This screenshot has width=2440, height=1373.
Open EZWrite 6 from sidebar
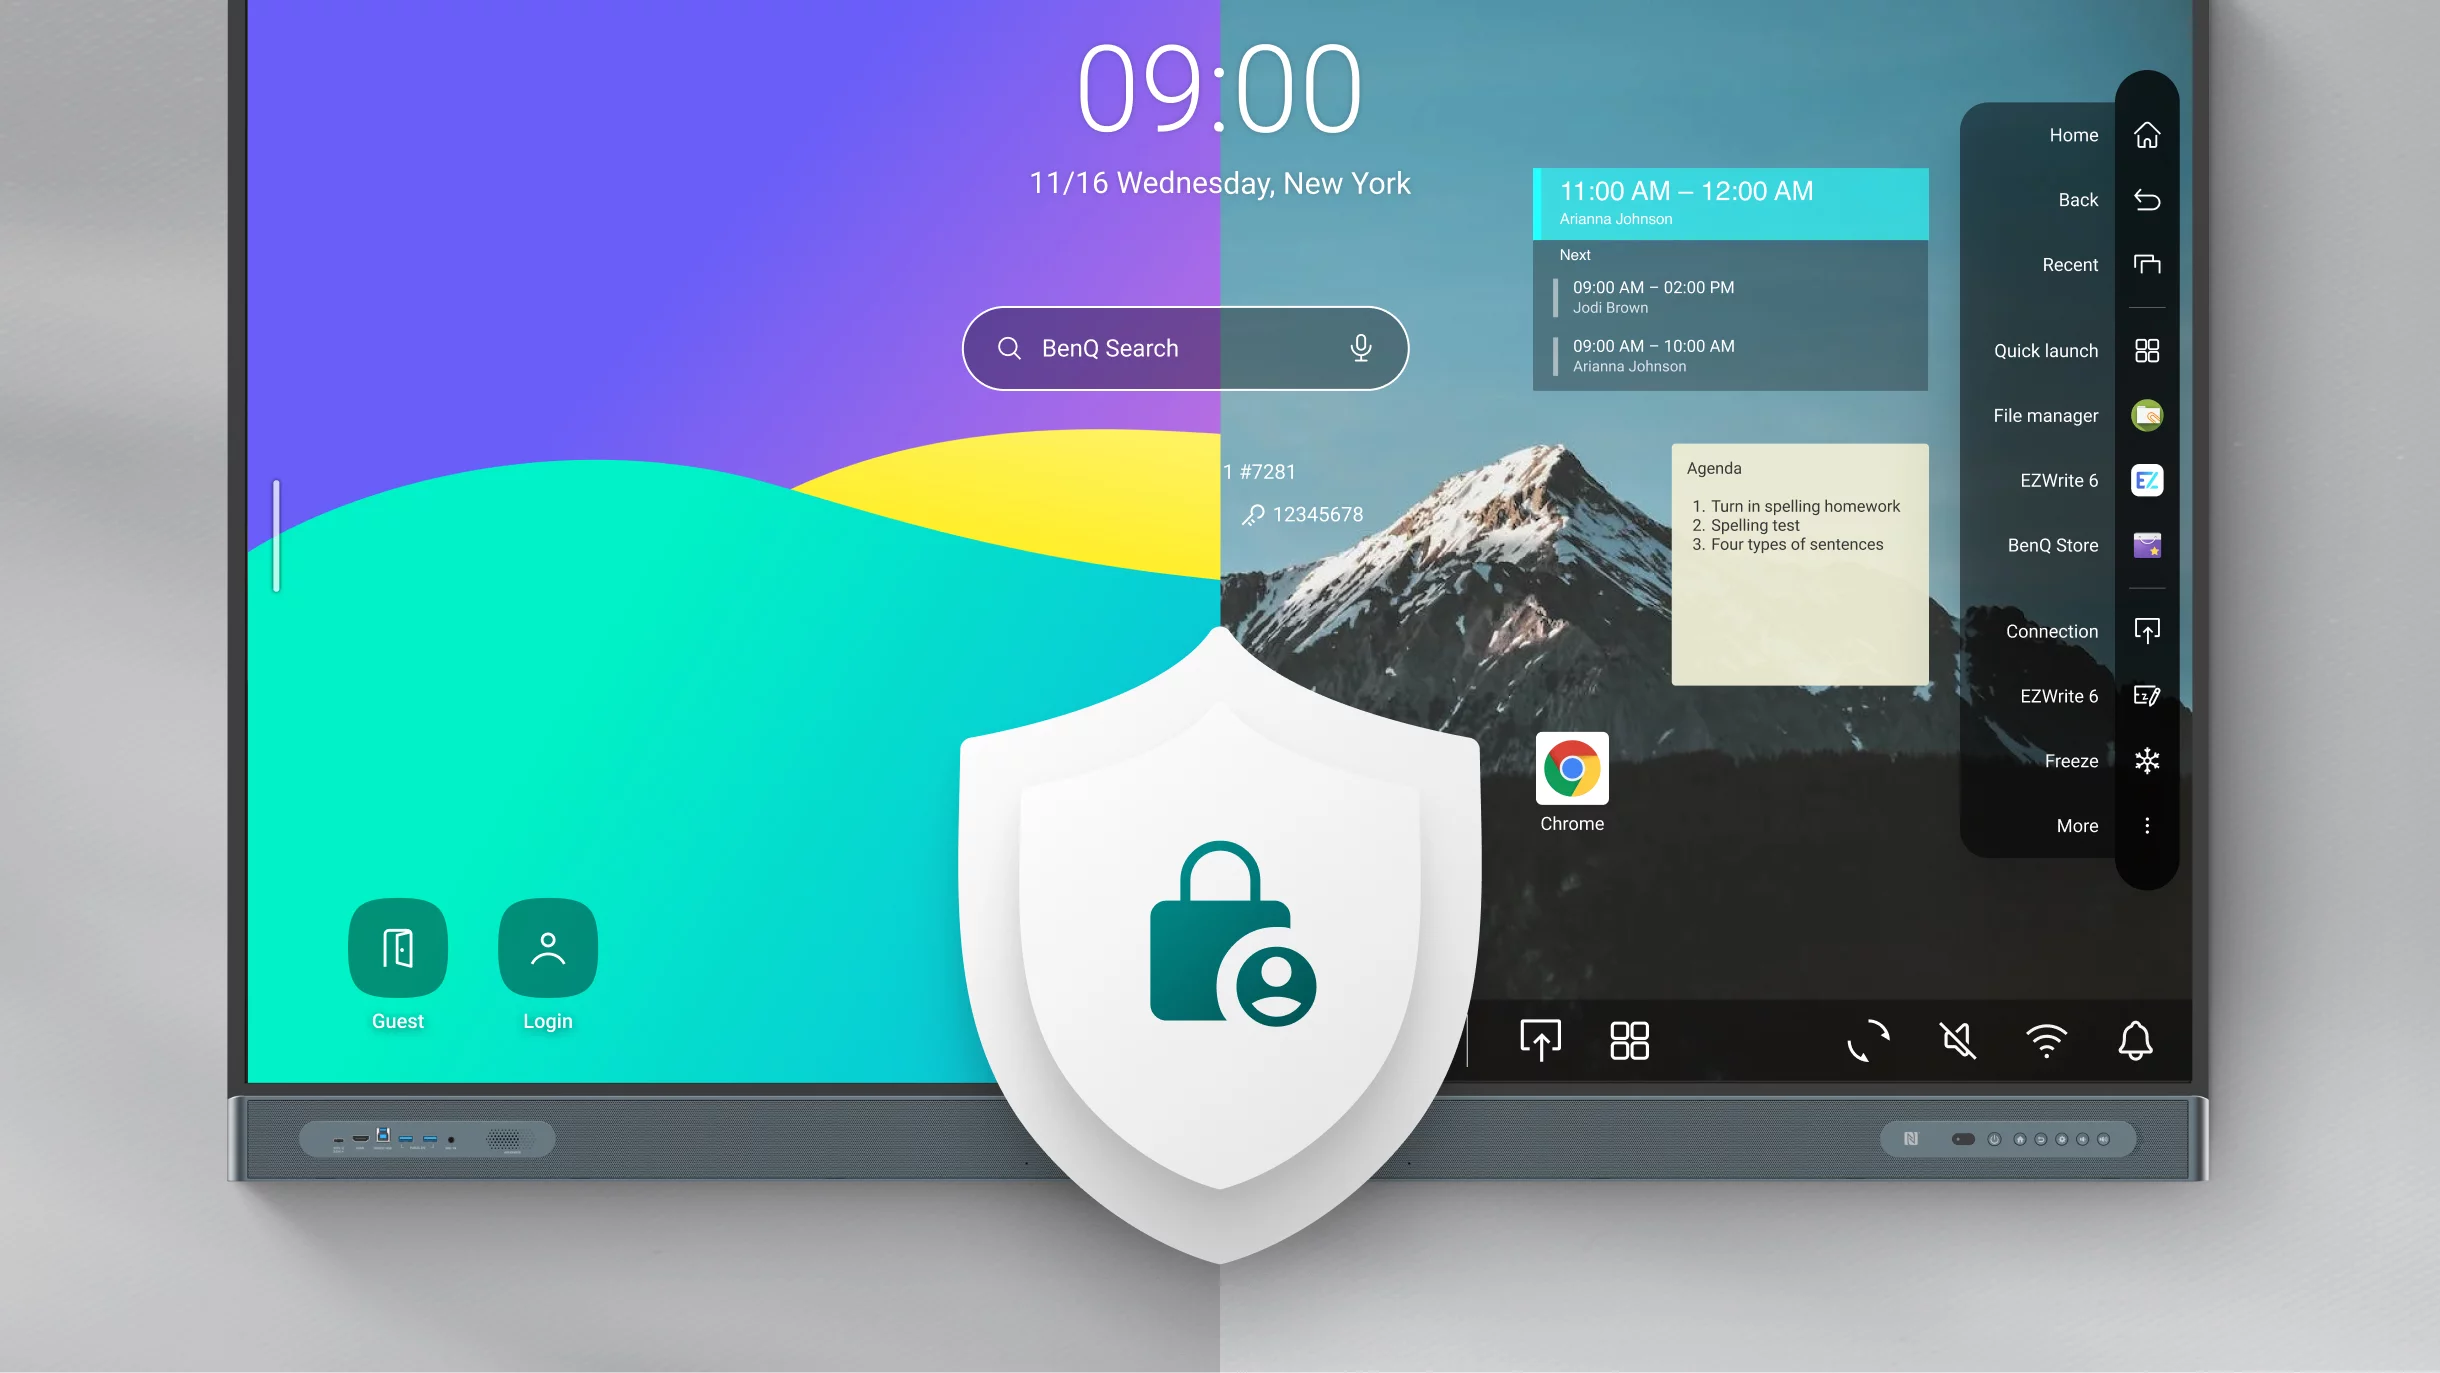click(2147, 479)
